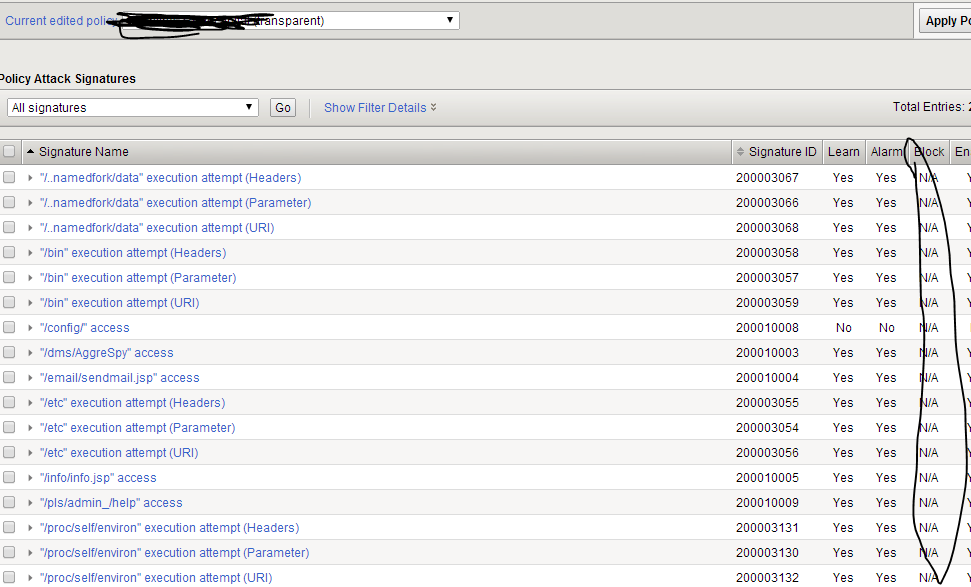Sort by the Block column header
Viewport: 971px width, 587px height.
(x=929, y=152)
